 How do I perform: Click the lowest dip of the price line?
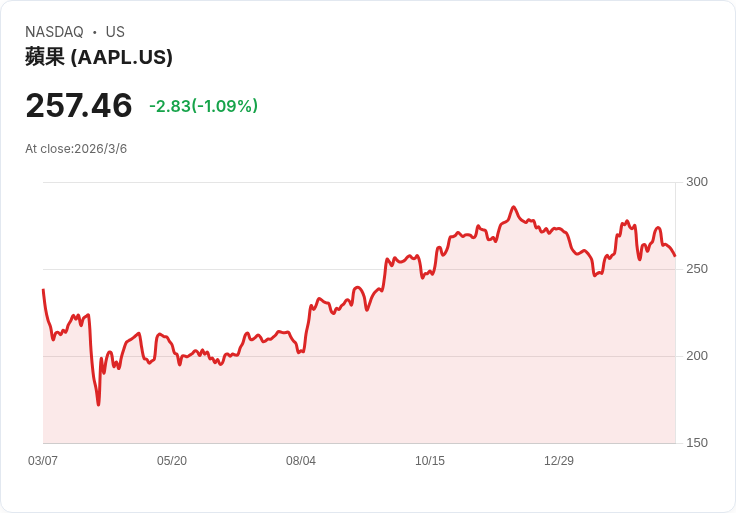(98, 404)
